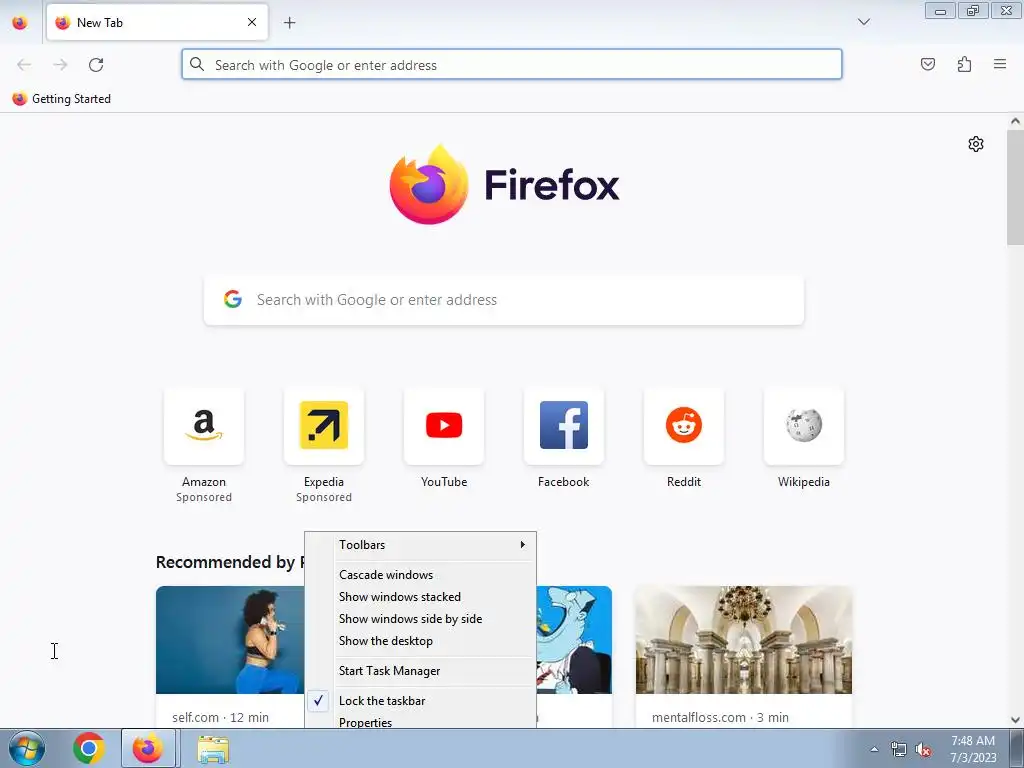Click the page scrollbar thumb
This screenshot has height=768, width=1024.
point(1015,187)
